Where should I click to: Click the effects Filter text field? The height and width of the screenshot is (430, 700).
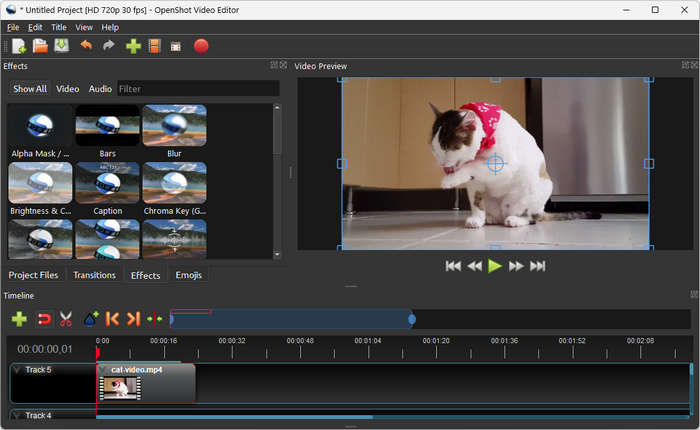[x=198, y=89]
